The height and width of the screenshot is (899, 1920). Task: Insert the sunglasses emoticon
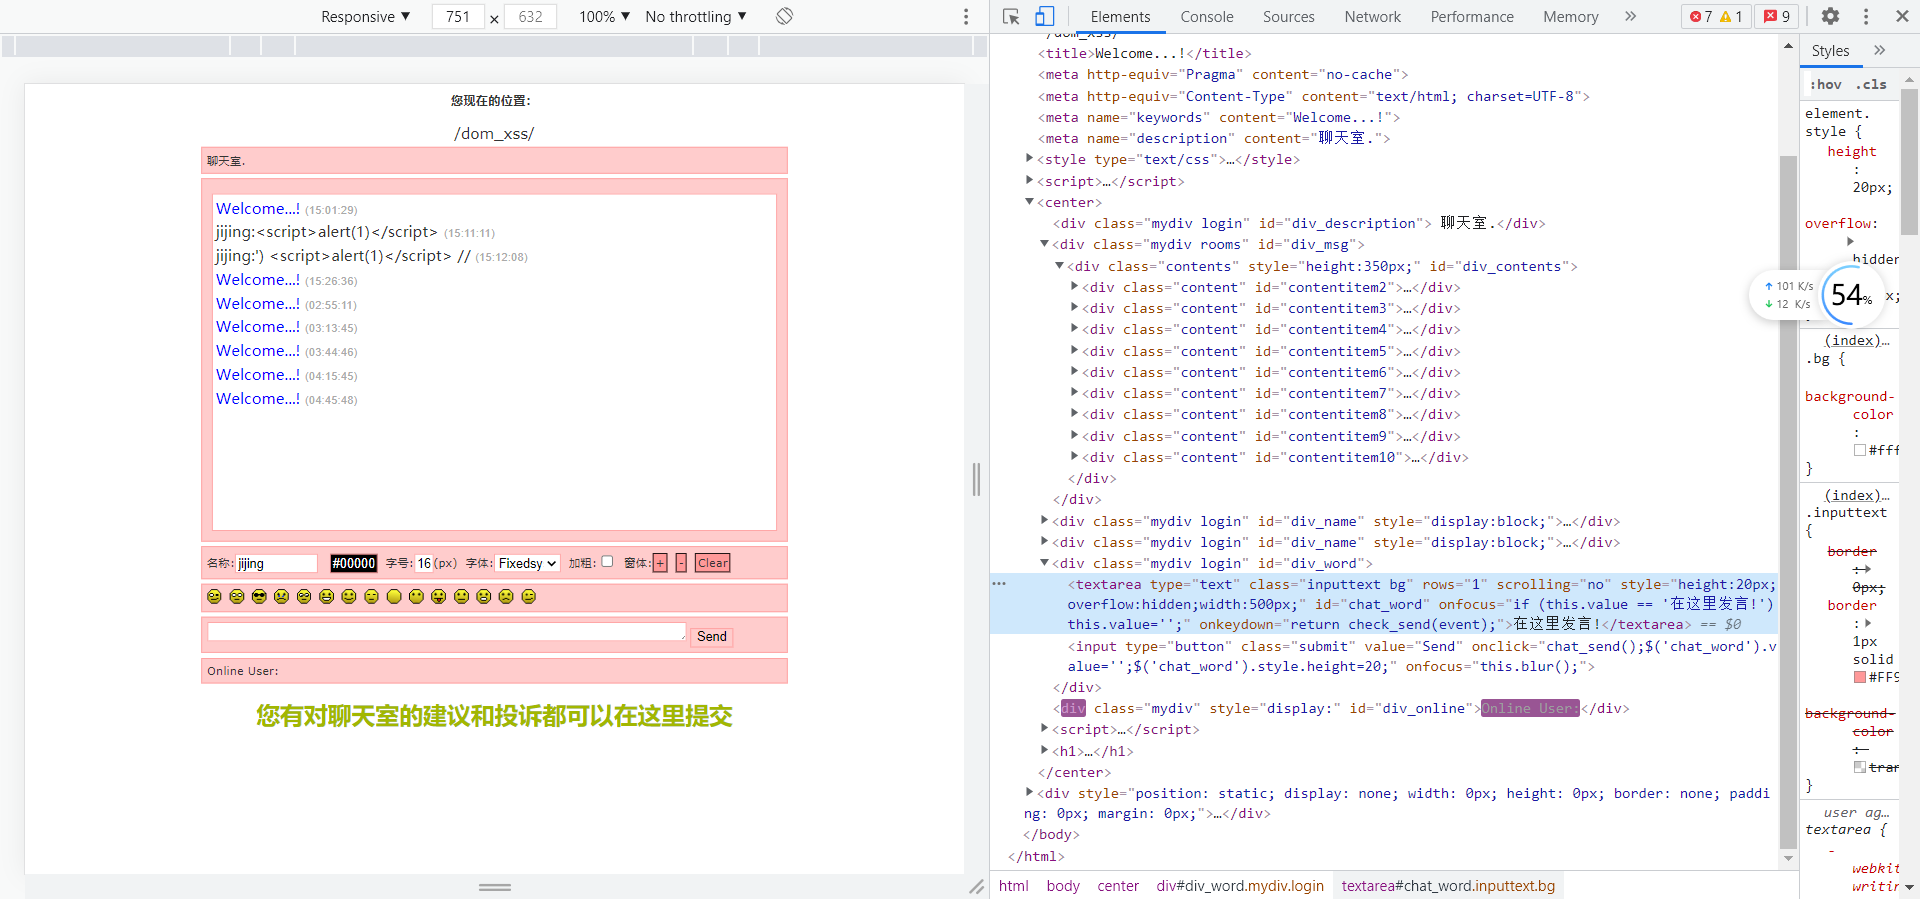(x=259, y=597)
